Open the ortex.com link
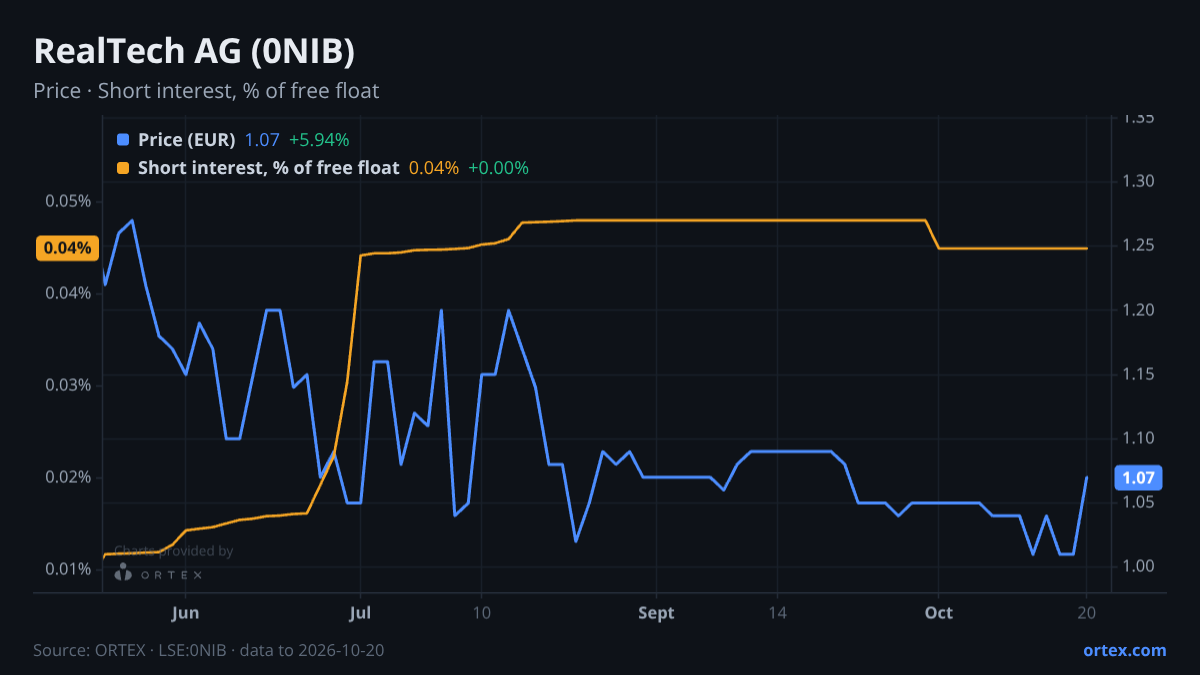This screenshot has width=1200, height=675. pyautogui.click(x=1124, y=650)
